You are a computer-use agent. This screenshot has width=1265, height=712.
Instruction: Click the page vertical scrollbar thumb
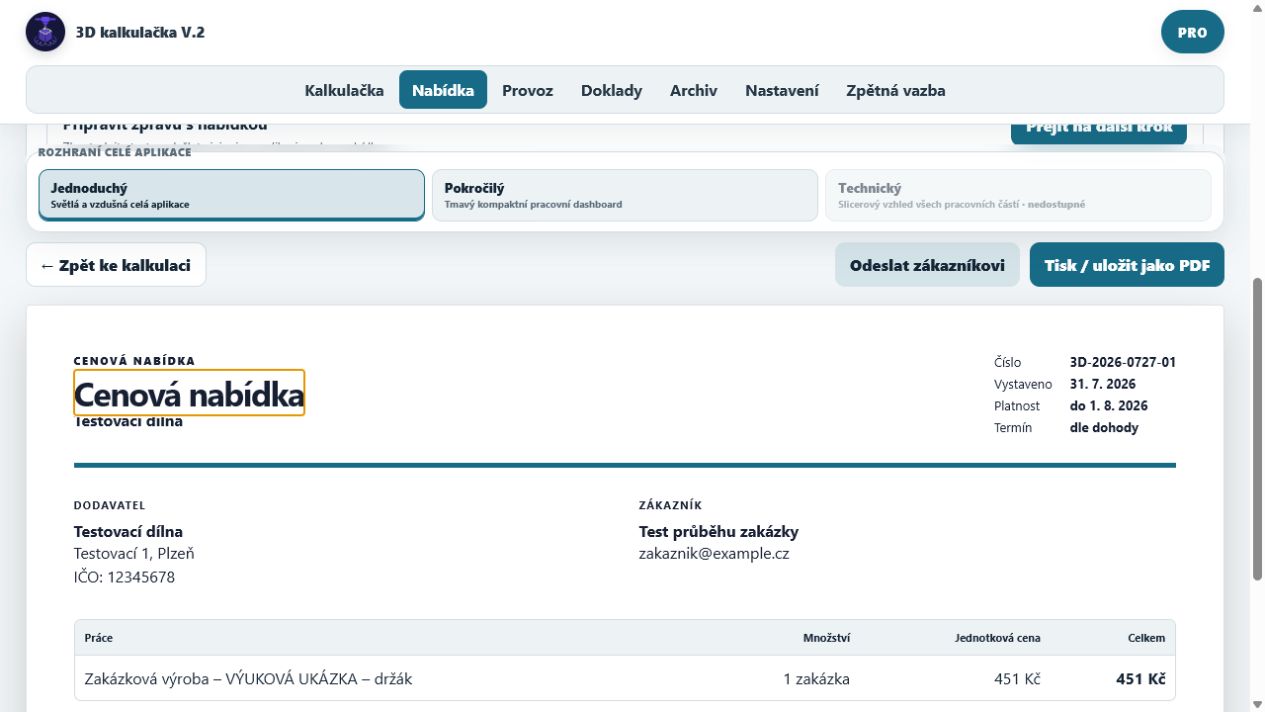pyautogui.click(x=1257, y=427)
